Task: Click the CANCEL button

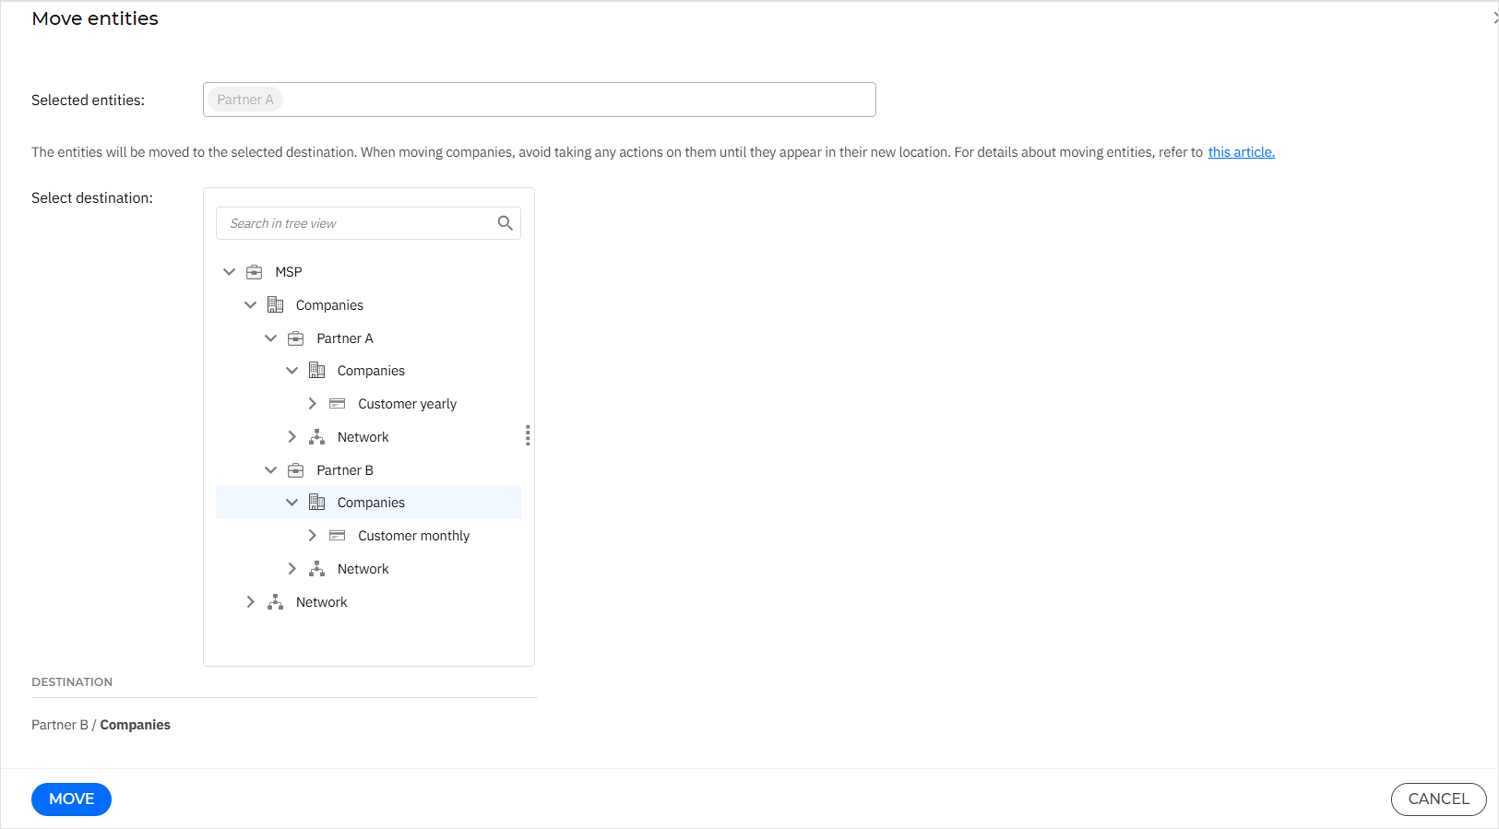Action: [x=1438, y=799]
